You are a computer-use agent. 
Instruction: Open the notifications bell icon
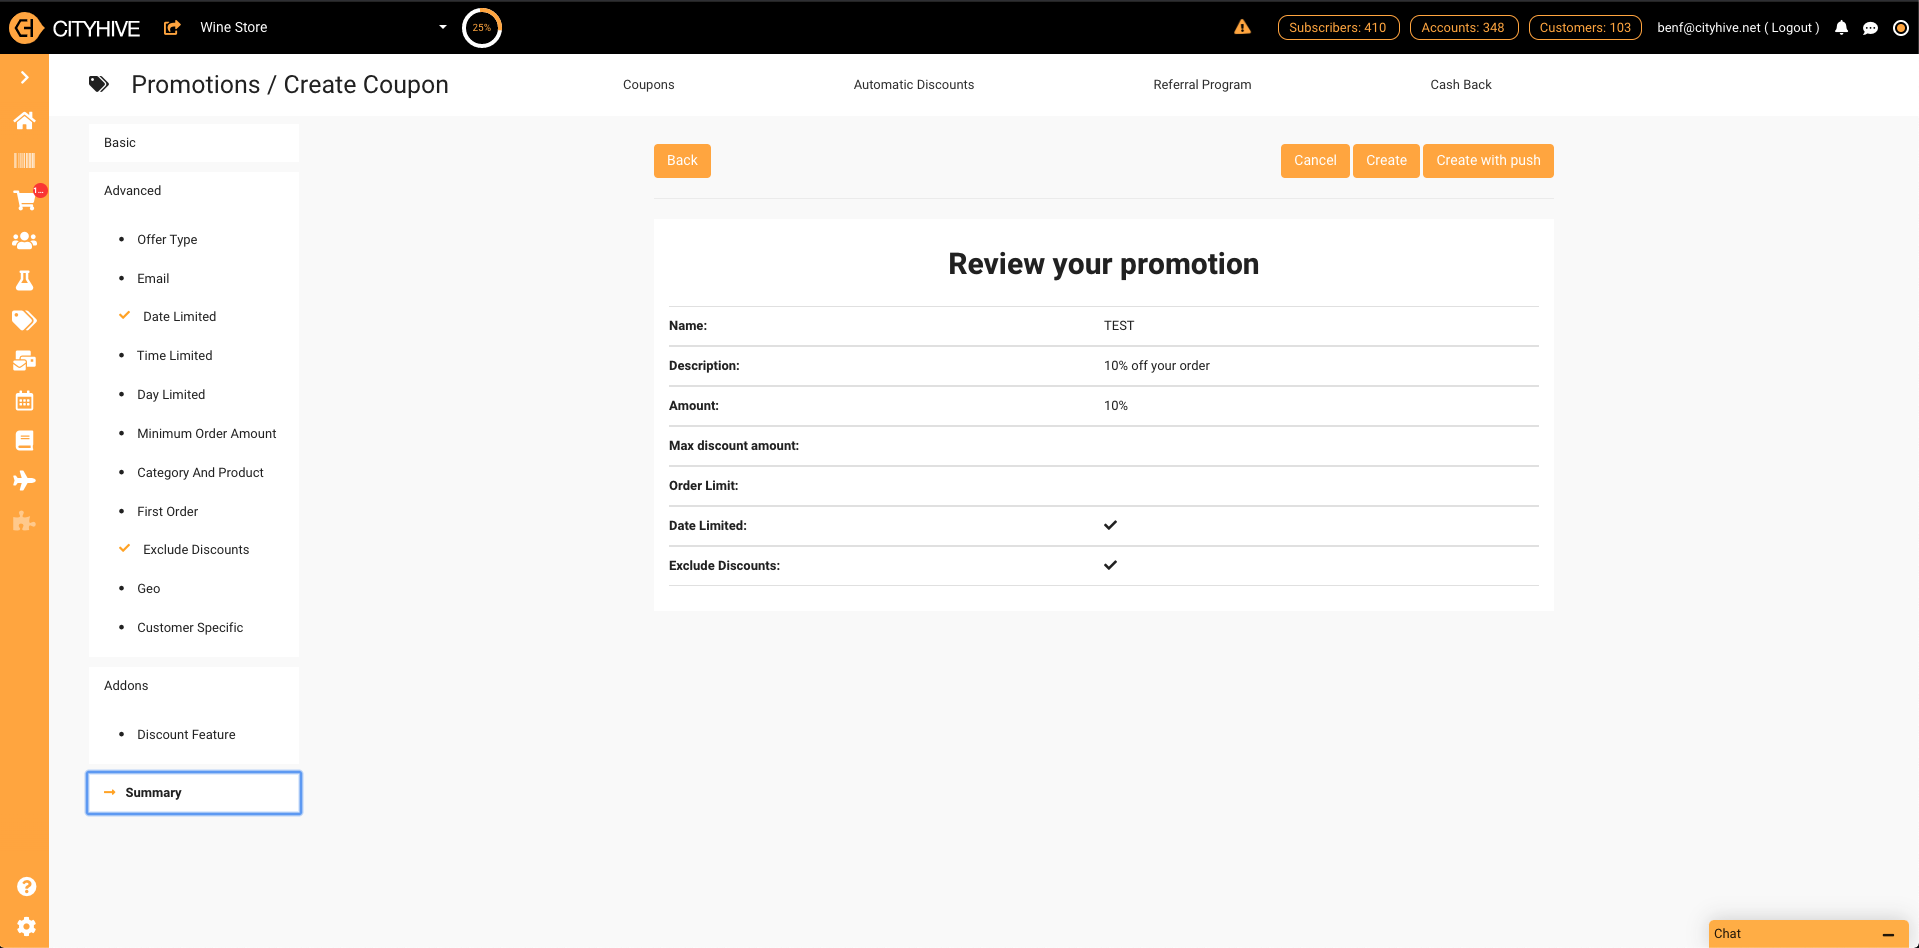[x=1841, y=28]
